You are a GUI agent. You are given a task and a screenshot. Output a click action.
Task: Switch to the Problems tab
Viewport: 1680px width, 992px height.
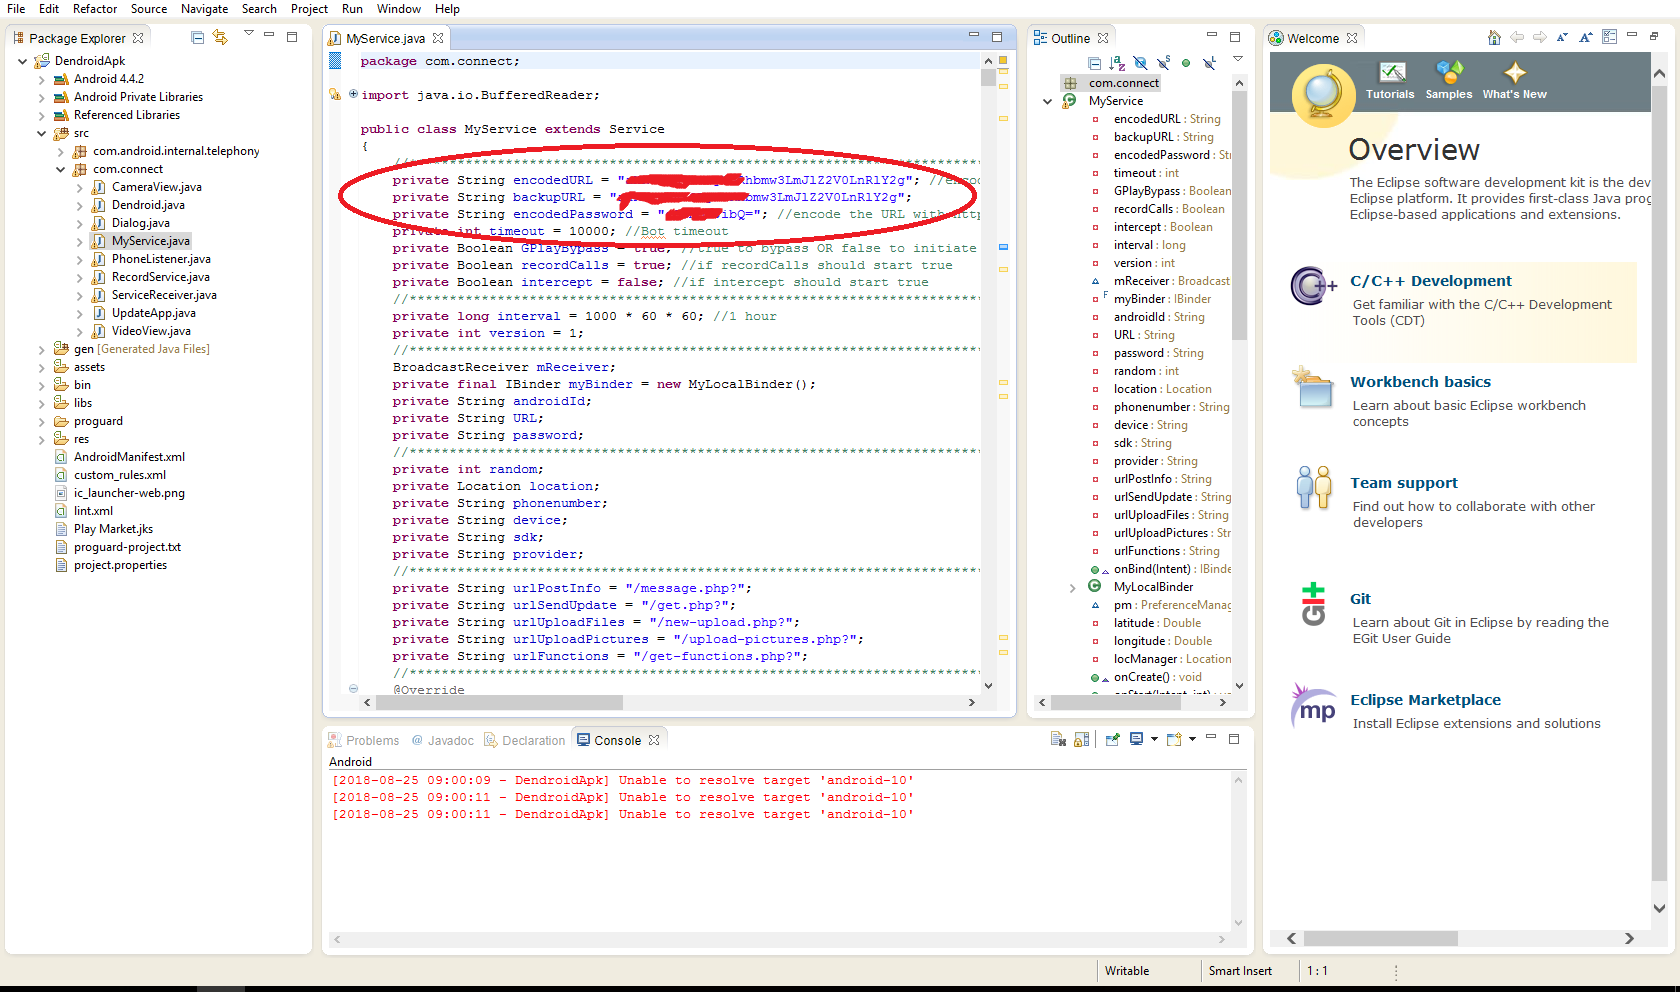tap(371, 741)
